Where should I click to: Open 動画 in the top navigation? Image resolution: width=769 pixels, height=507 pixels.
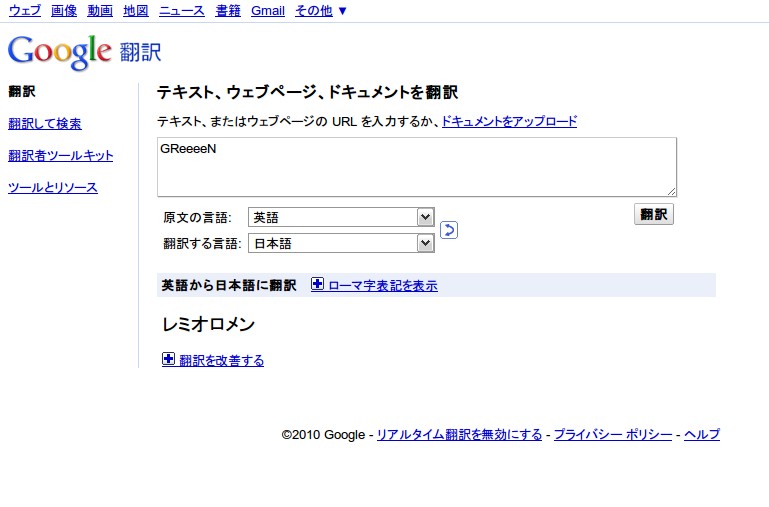[100, 10]
